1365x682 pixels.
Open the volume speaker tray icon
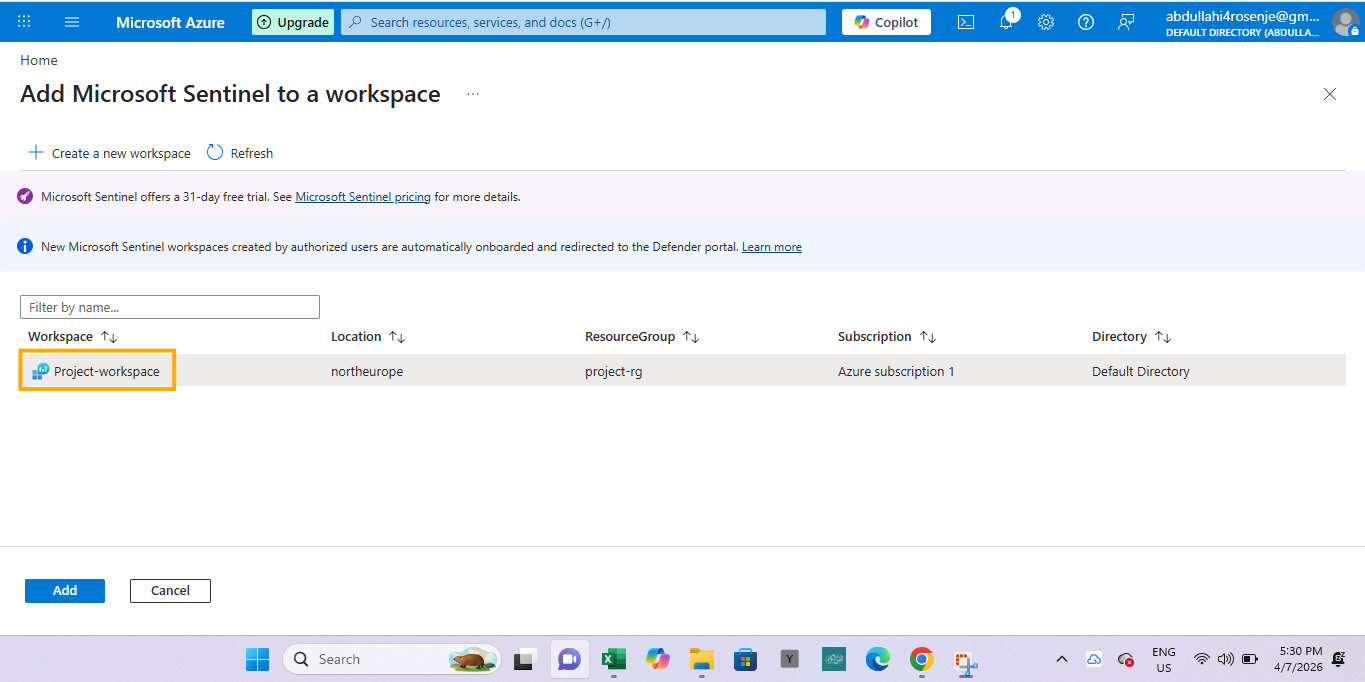click(1226, 659)
